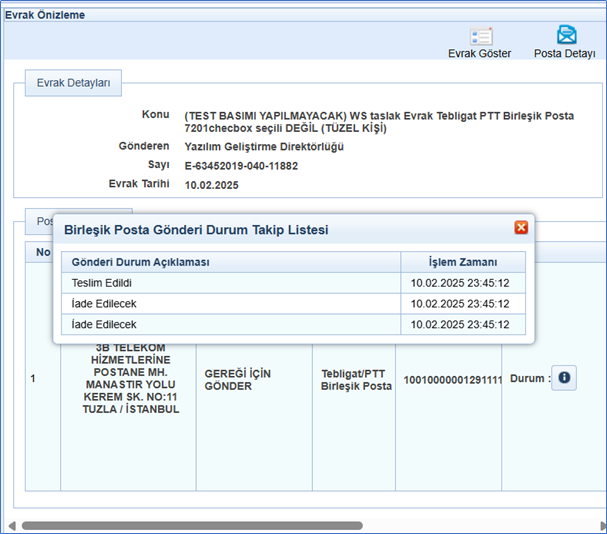Viewport: 607px width, 534px height.
Task: Click the Tebligat/PTT Birleşik Posta cell
Action: pyautogui.click(x=355, y=380)
